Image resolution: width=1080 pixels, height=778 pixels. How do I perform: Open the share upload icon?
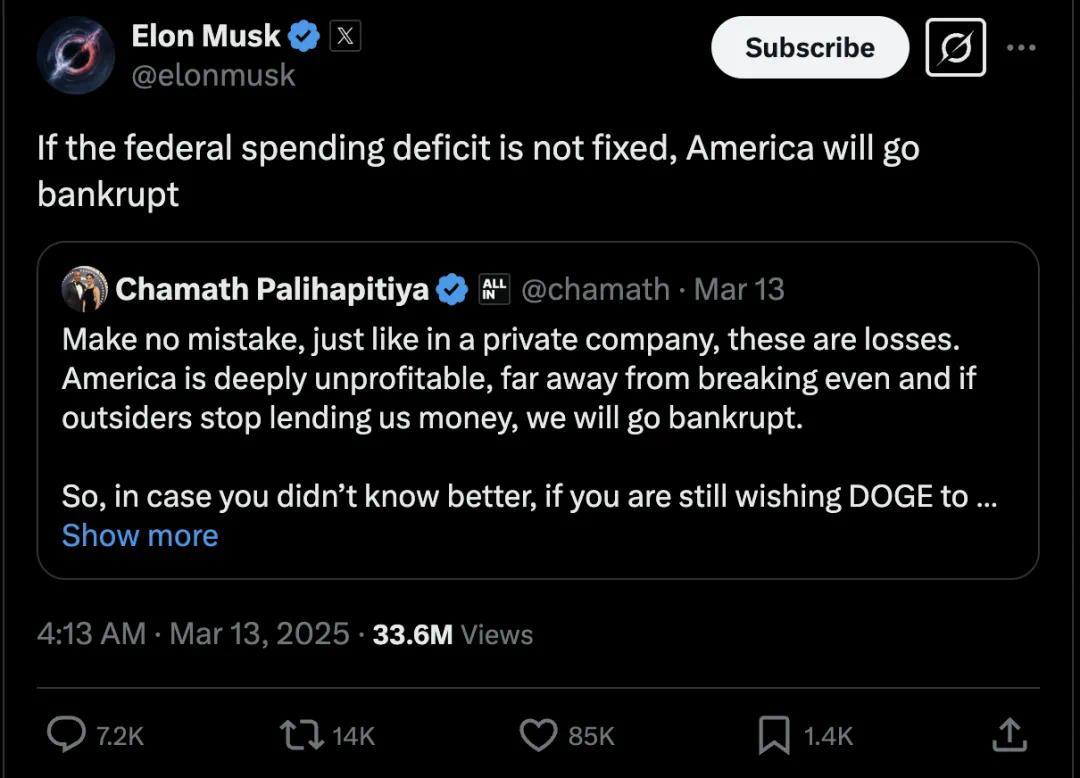[1009, 734]
